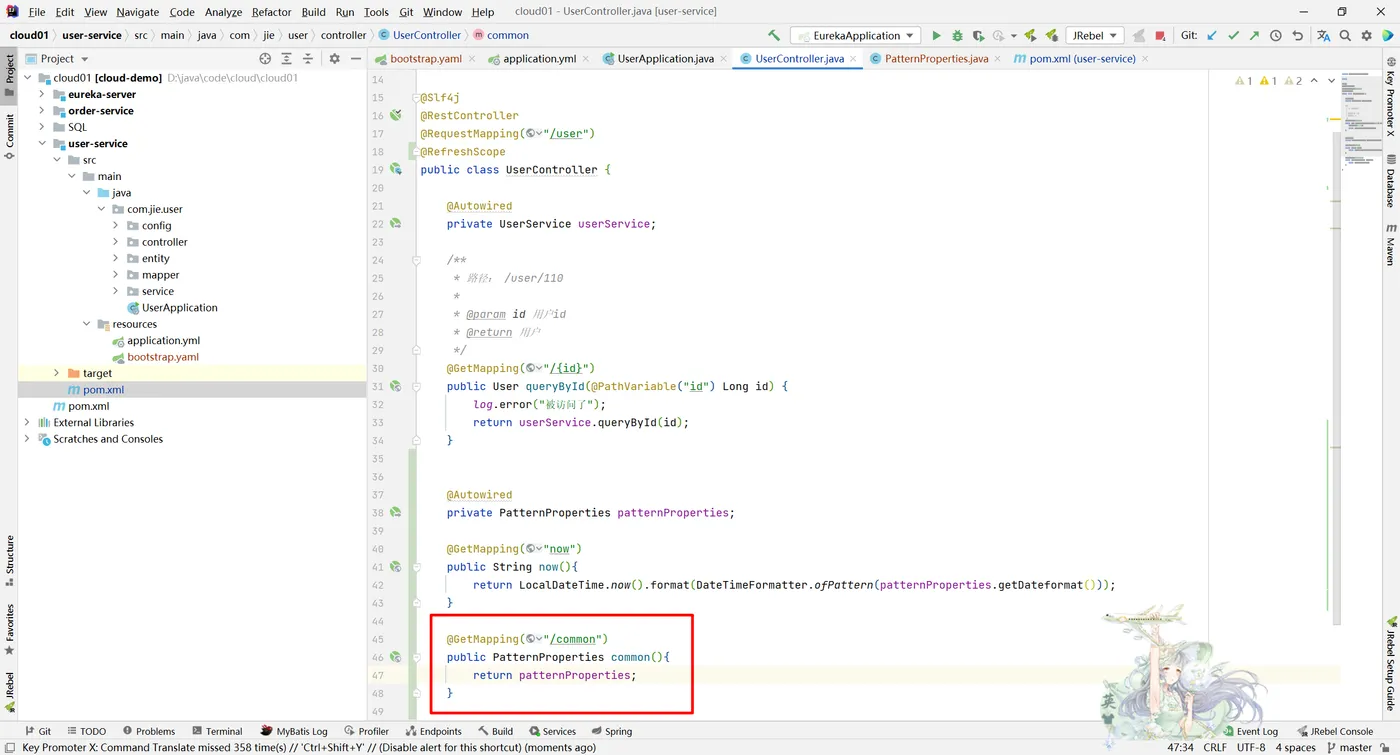Run with JRebel rocket icon
The width and height of the screenshot is (1400, 755).
point(1030,35)
